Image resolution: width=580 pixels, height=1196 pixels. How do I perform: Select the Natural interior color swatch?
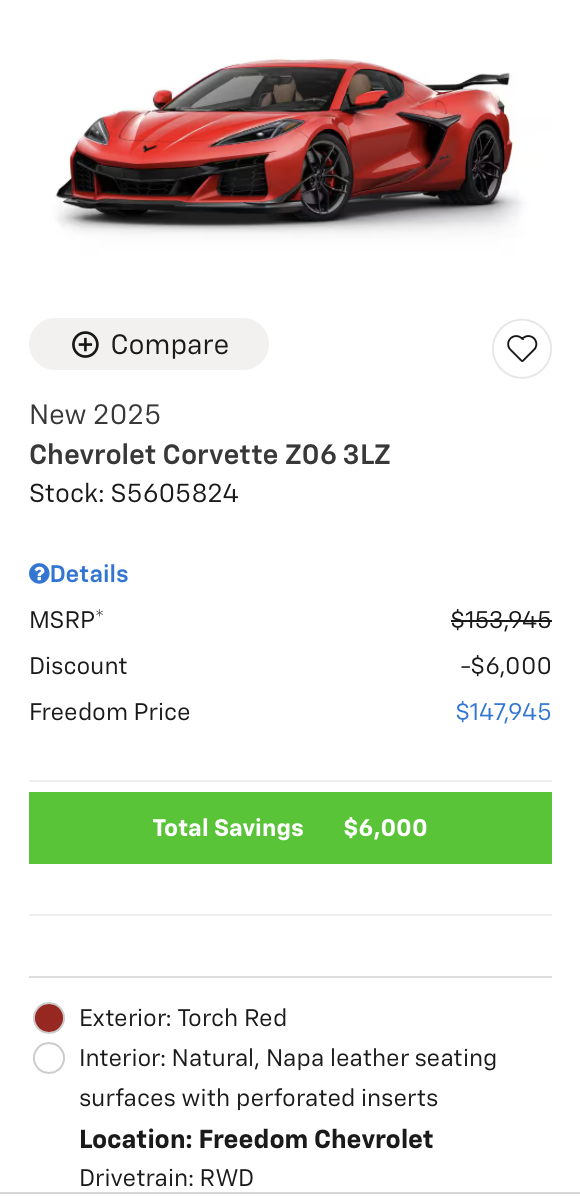[x=49, y=1059]
